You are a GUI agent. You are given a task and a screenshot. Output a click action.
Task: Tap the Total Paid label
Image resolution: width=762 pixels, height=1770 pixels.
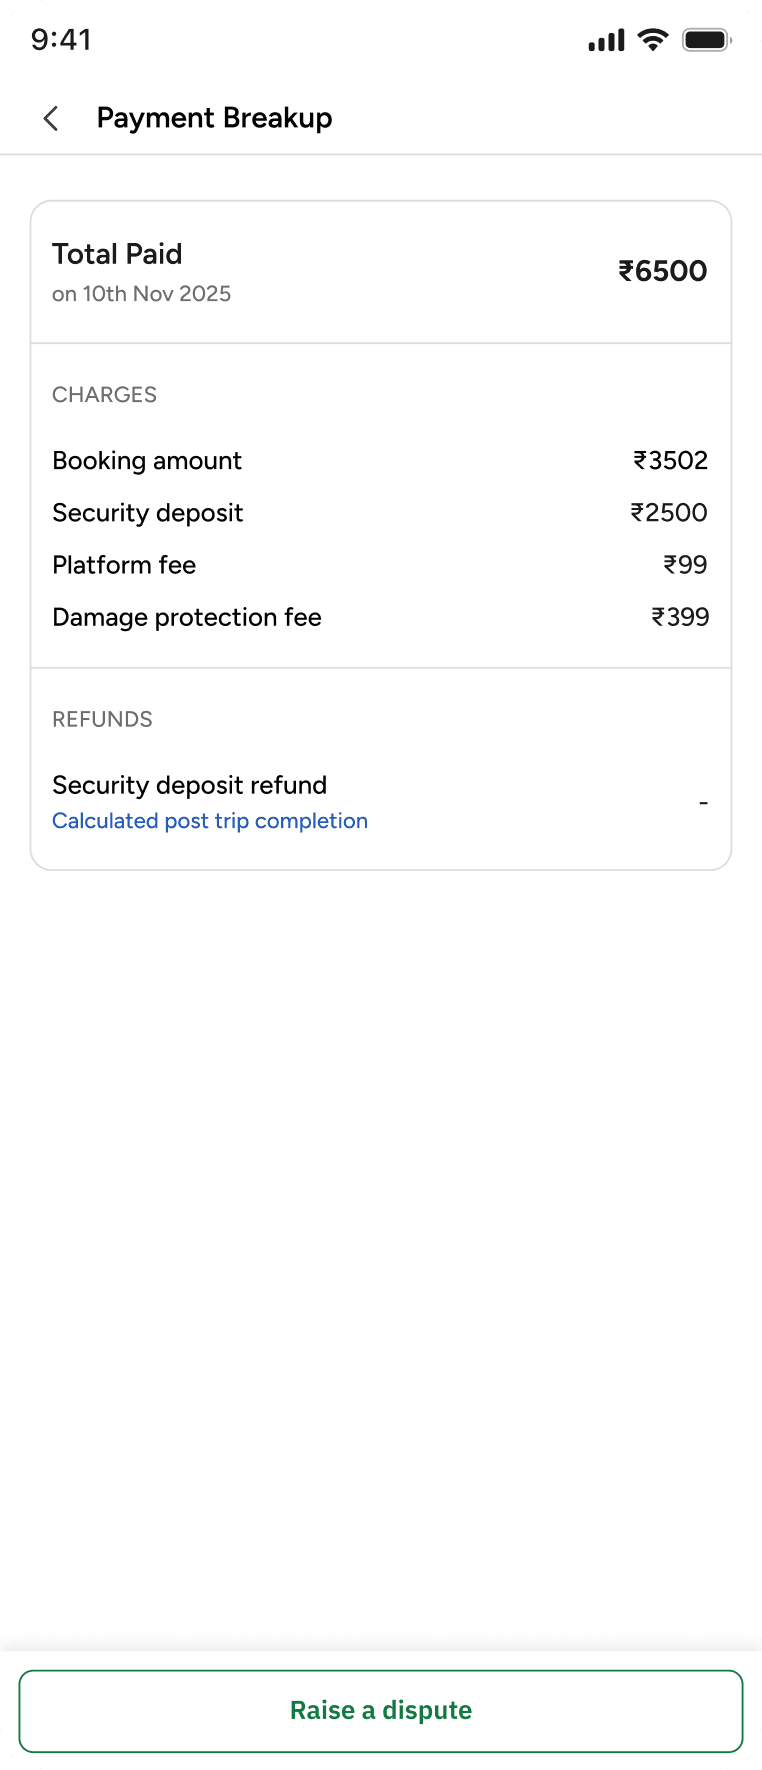tap(117, 254)
